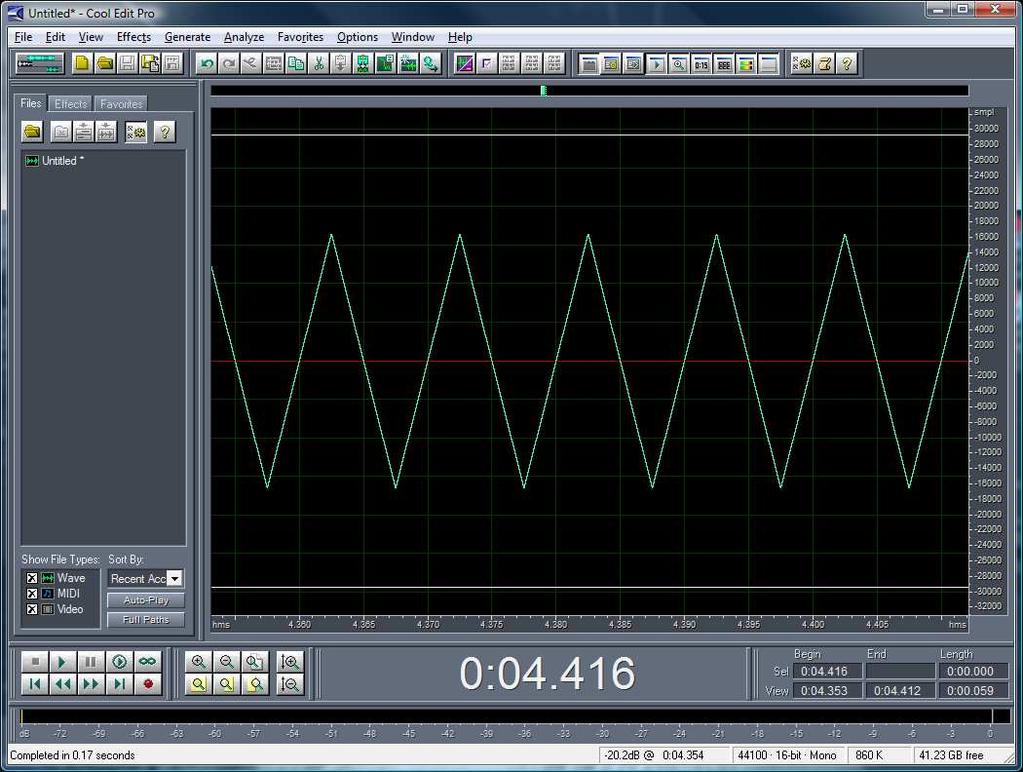Open options gear icon in Files panel

pyautogui.click(x=136, y=132)
